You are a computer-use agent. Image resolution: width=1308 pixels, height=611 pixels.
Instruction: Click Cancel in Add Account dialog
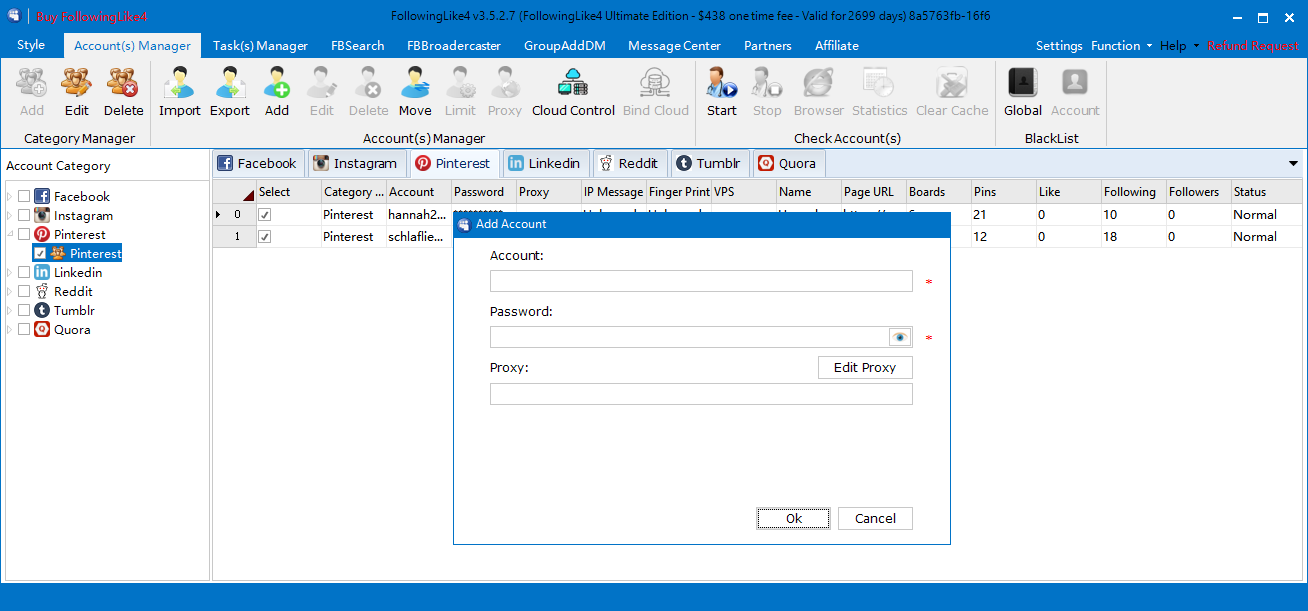[x=875, y=518]
